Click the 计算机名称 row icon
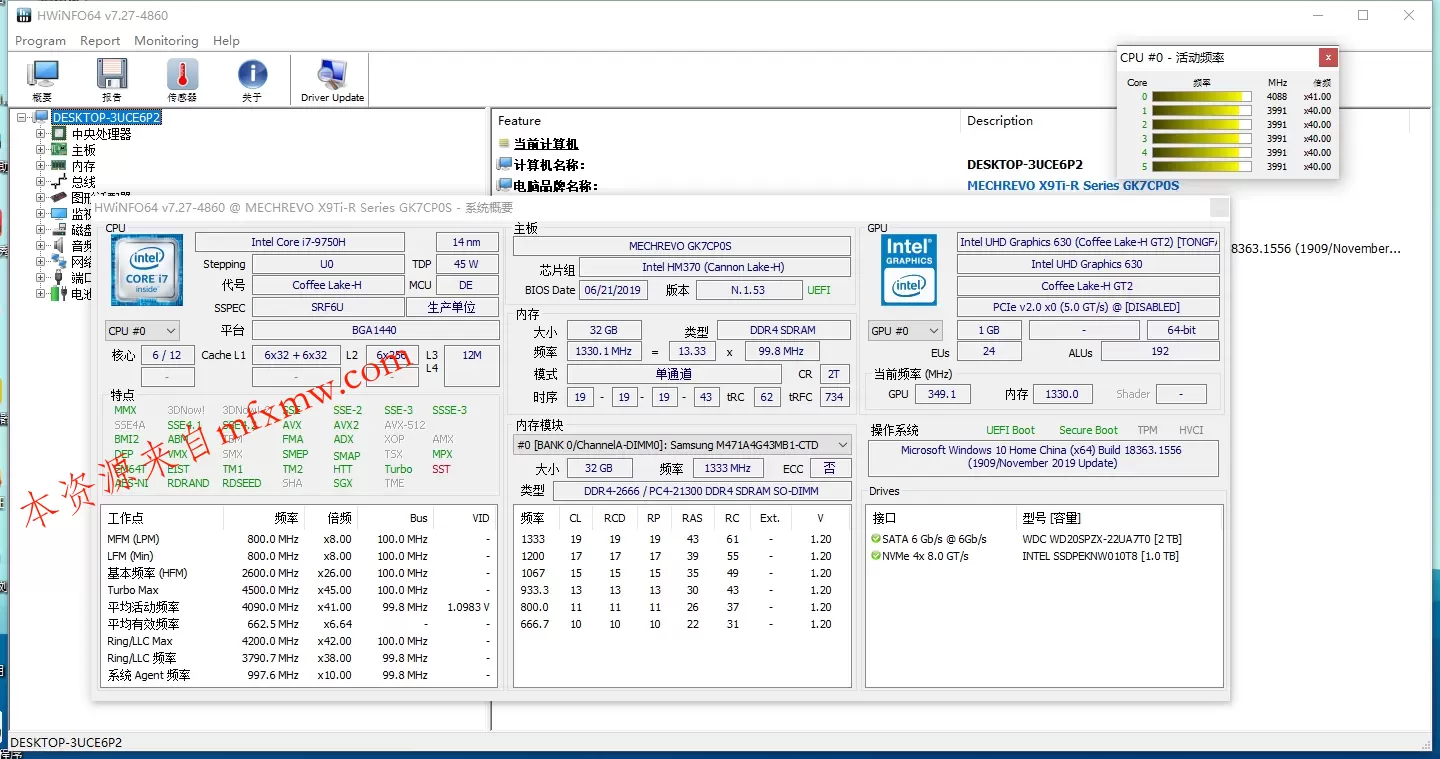 pos(505,165)
